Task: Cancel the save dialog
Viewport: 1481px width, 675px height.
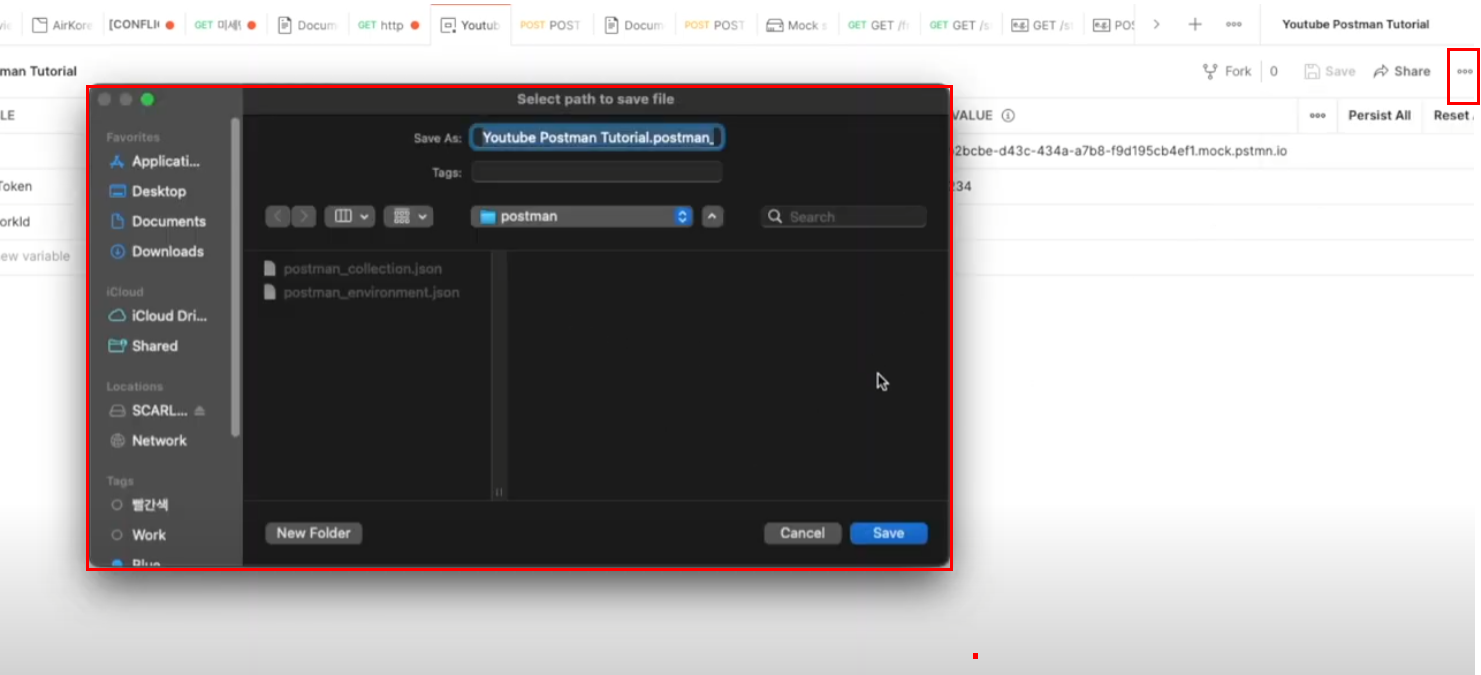Action: pos(803,533)
